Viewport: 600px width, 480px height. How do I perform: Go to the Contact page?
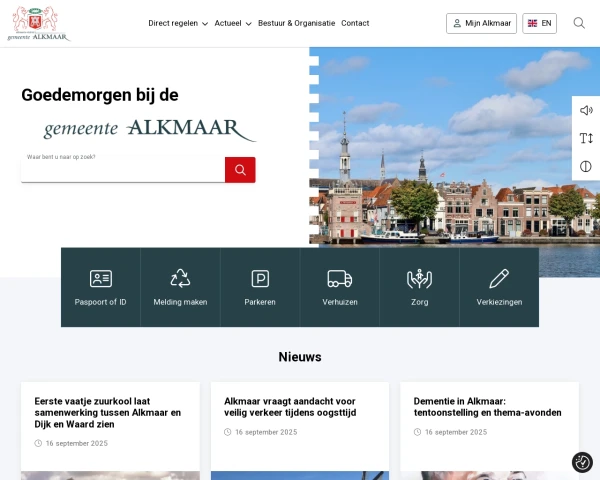(x=355, y=23)
